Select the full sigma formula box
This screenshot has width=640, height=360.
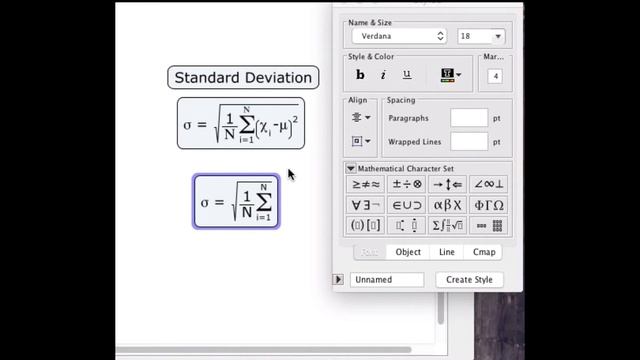[241, 123]
